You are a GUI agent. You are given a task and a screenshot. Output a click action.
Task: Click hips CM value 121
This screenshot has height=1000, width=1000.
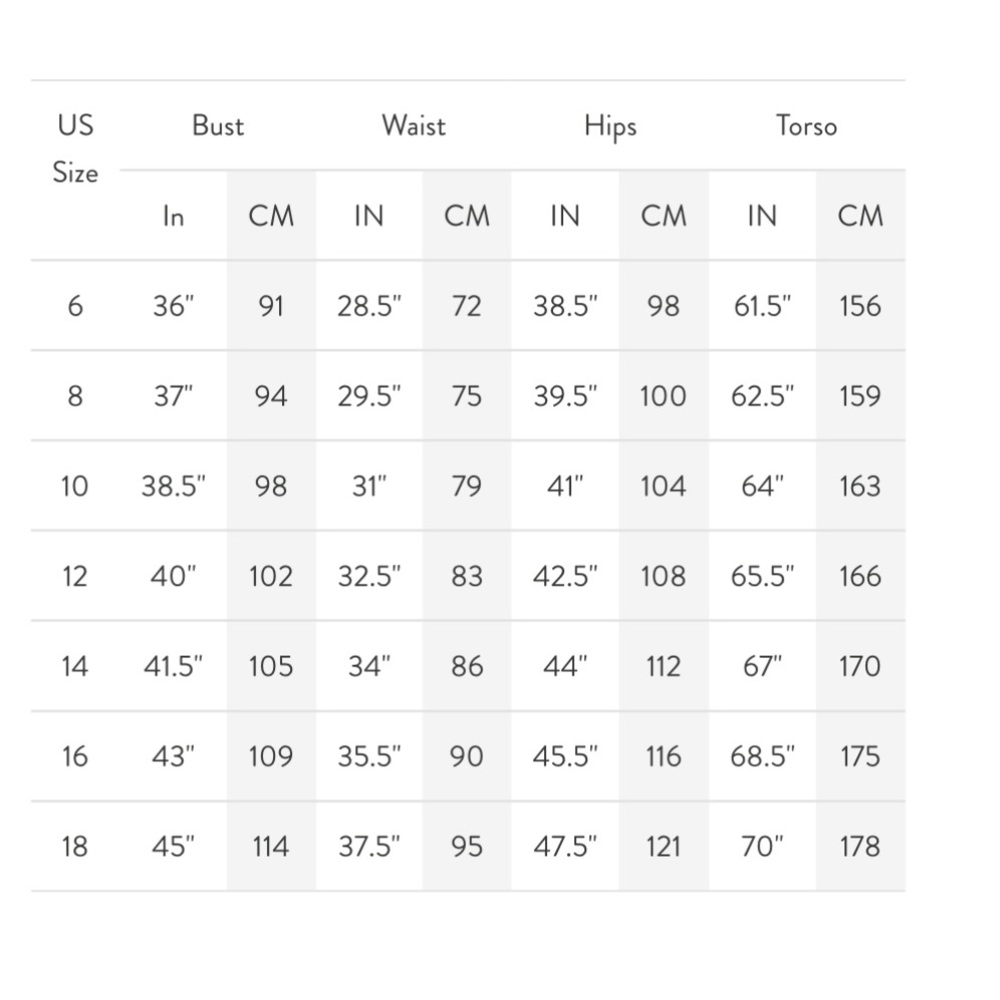click(x=663, y=846)
